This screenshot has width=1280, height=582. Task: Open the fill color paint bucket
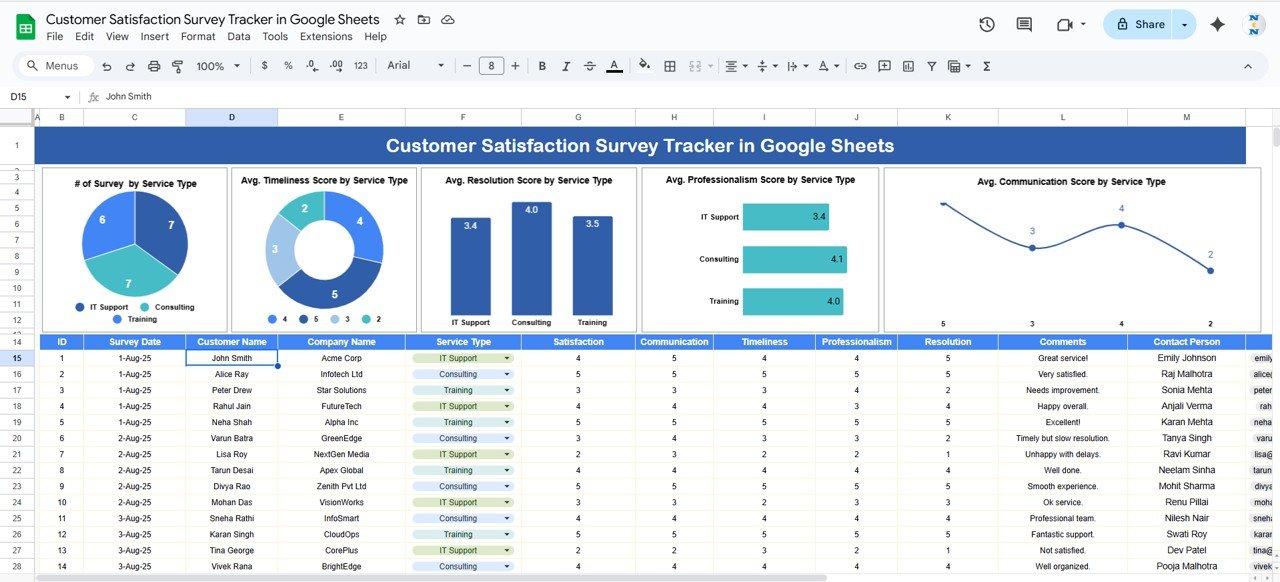tap(644, 66)
